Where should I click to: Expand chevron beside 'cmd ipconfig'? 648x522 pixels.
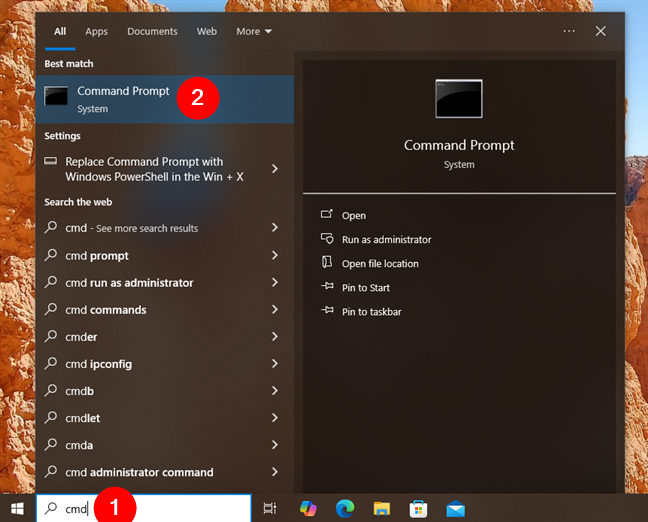point(275,363)
